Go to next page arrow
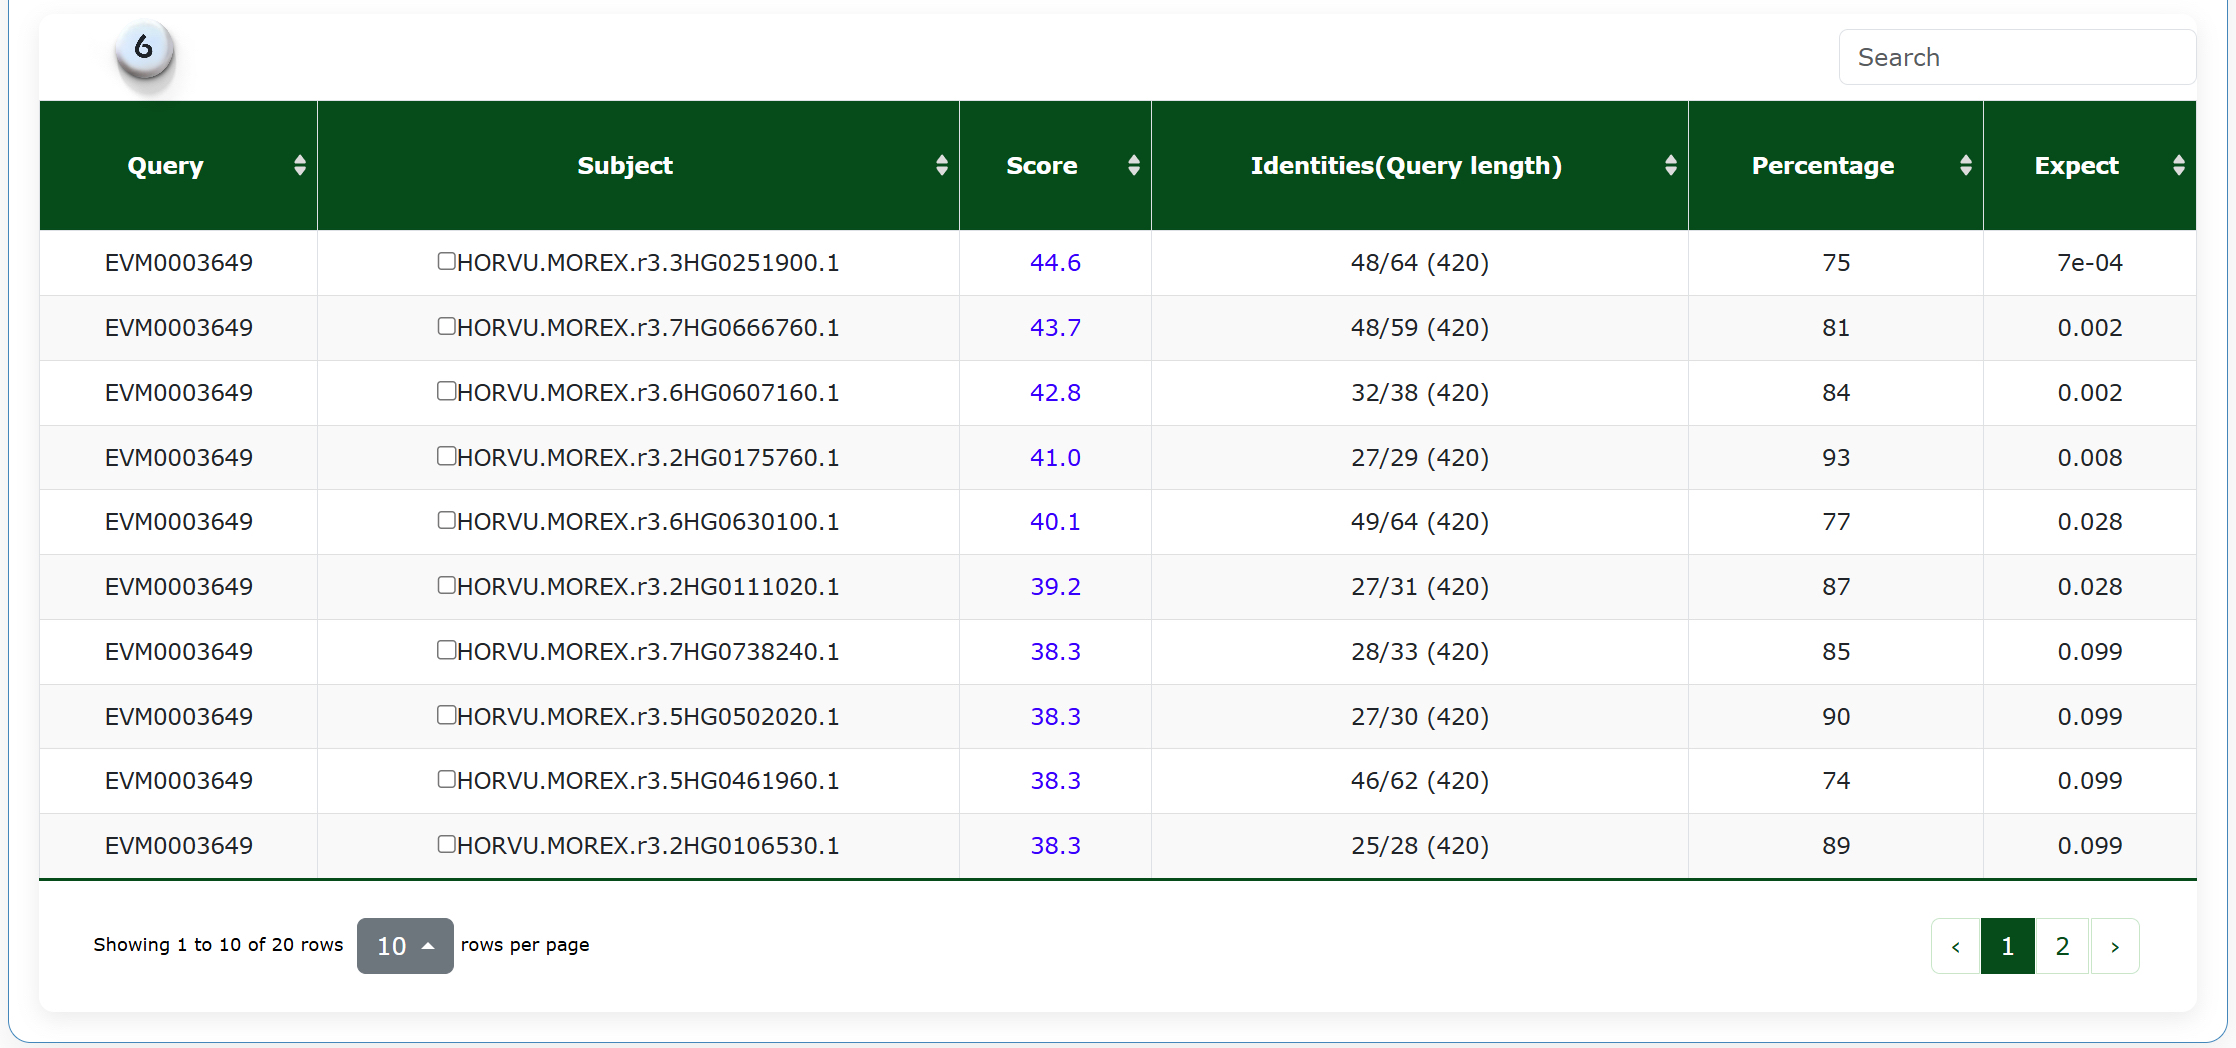Image resolution: width=2236 pixels, height=1048 pixels. (x=2115, y=946)
